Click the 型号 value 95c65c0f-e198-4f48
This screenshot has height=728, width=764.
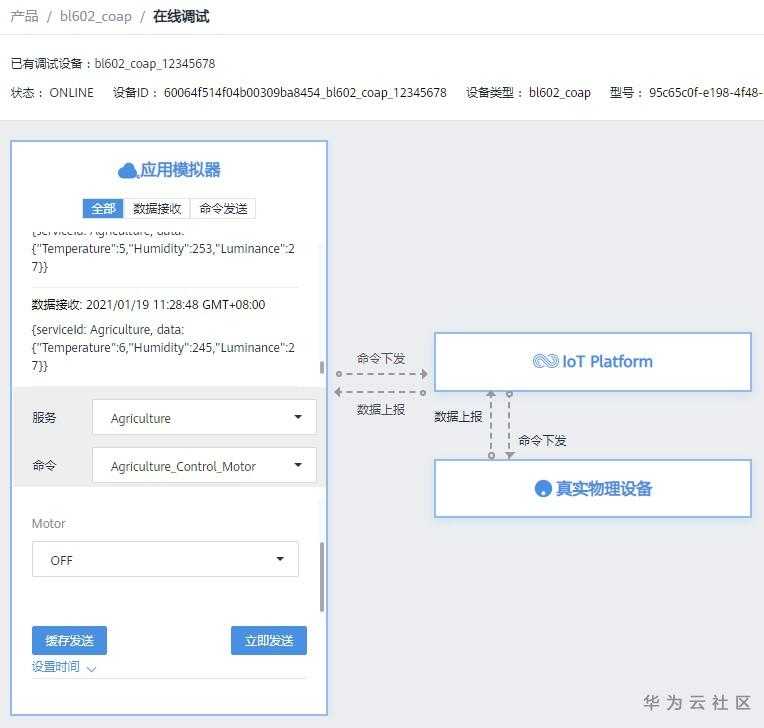coord(705,93)
